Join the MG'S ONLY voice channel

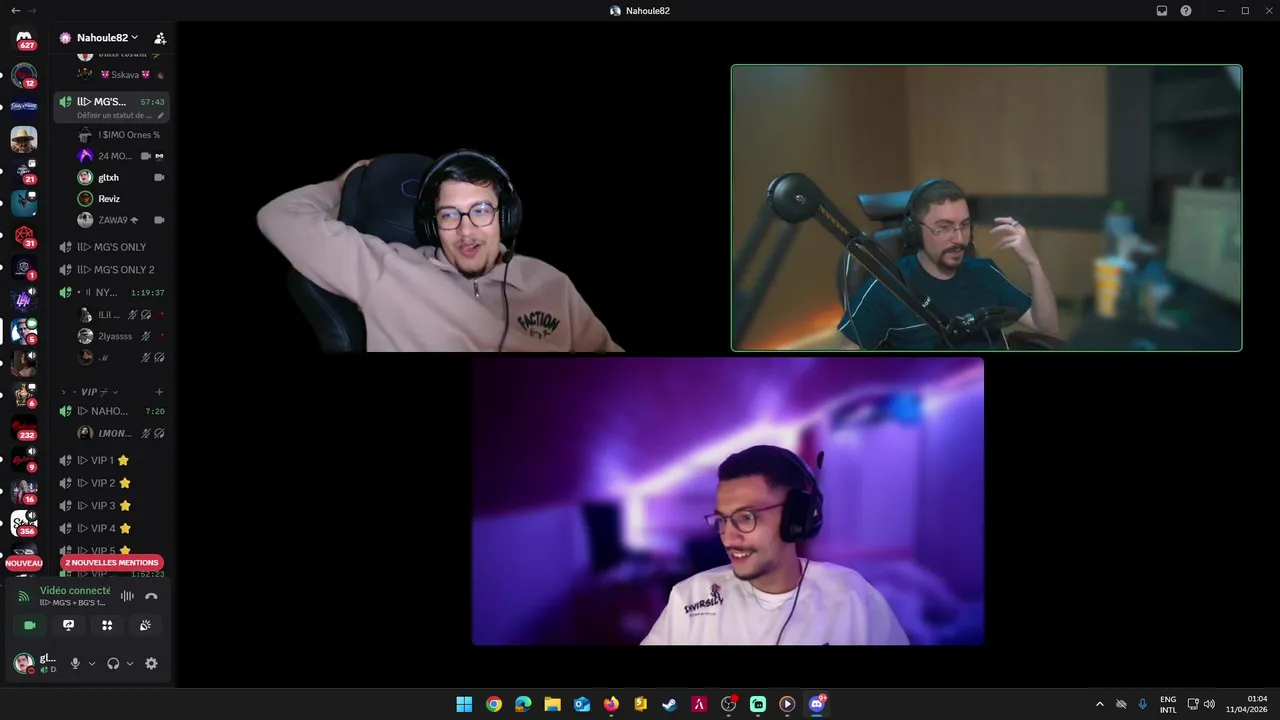coord(111,247)
